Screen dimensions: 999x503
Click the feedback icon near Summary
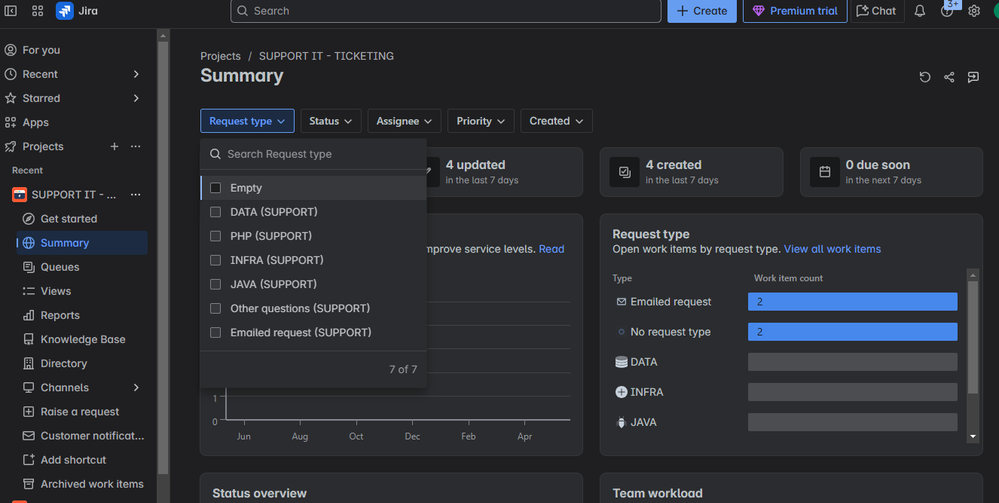[x=973, y=77]
